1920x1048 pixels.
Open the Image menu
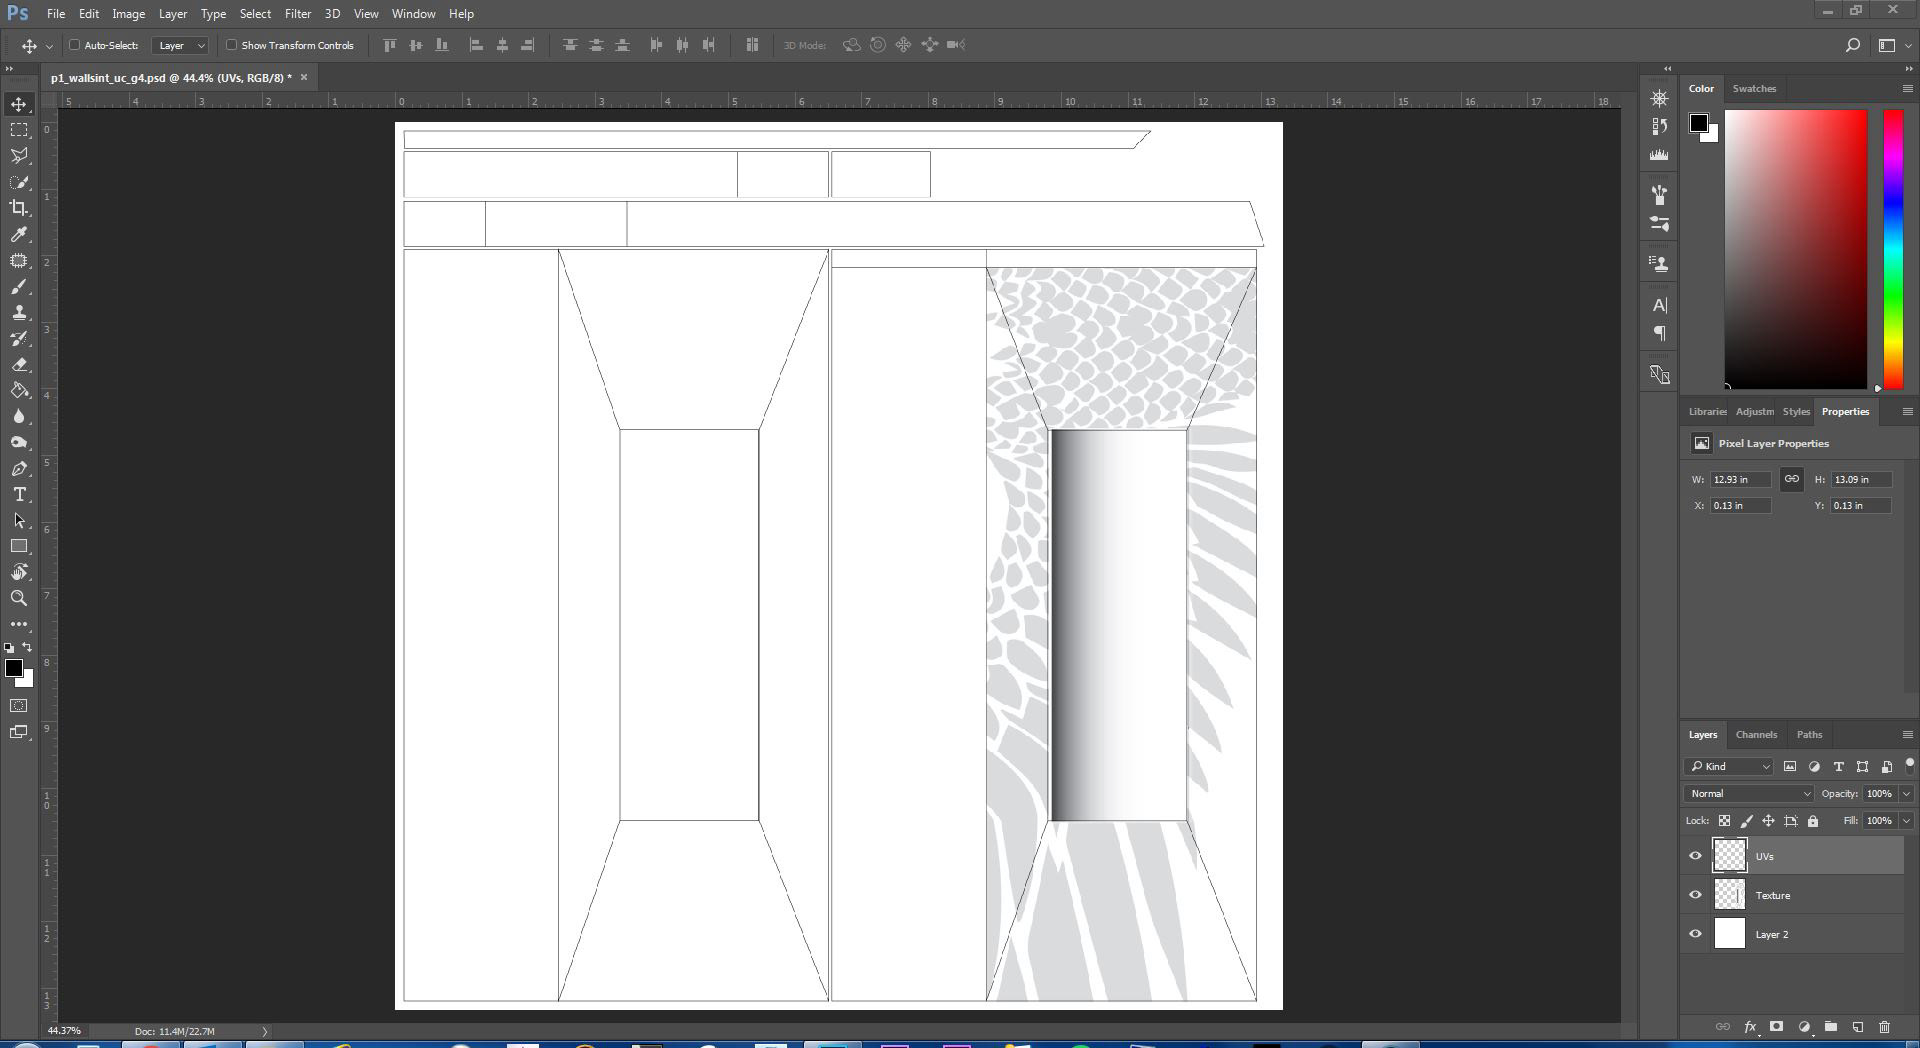pyautogui.click(x=128, y=14)
